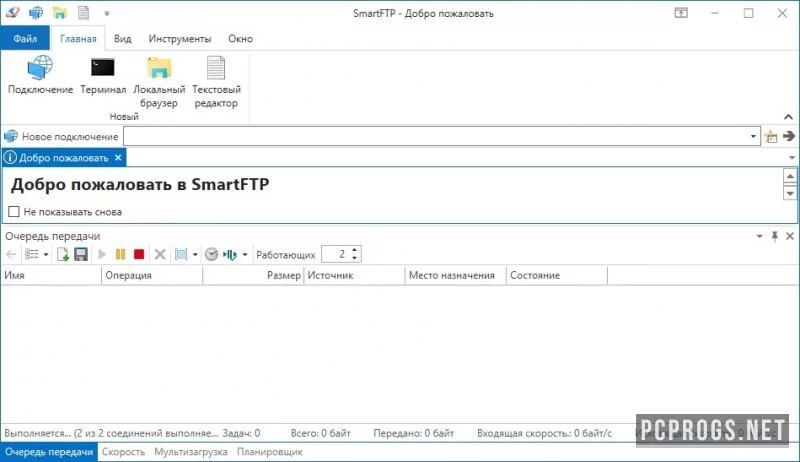The height and width of the screenshot is (462, 800).
Task: Expand the list view dropdown arrow
Action: click(46, 254)
